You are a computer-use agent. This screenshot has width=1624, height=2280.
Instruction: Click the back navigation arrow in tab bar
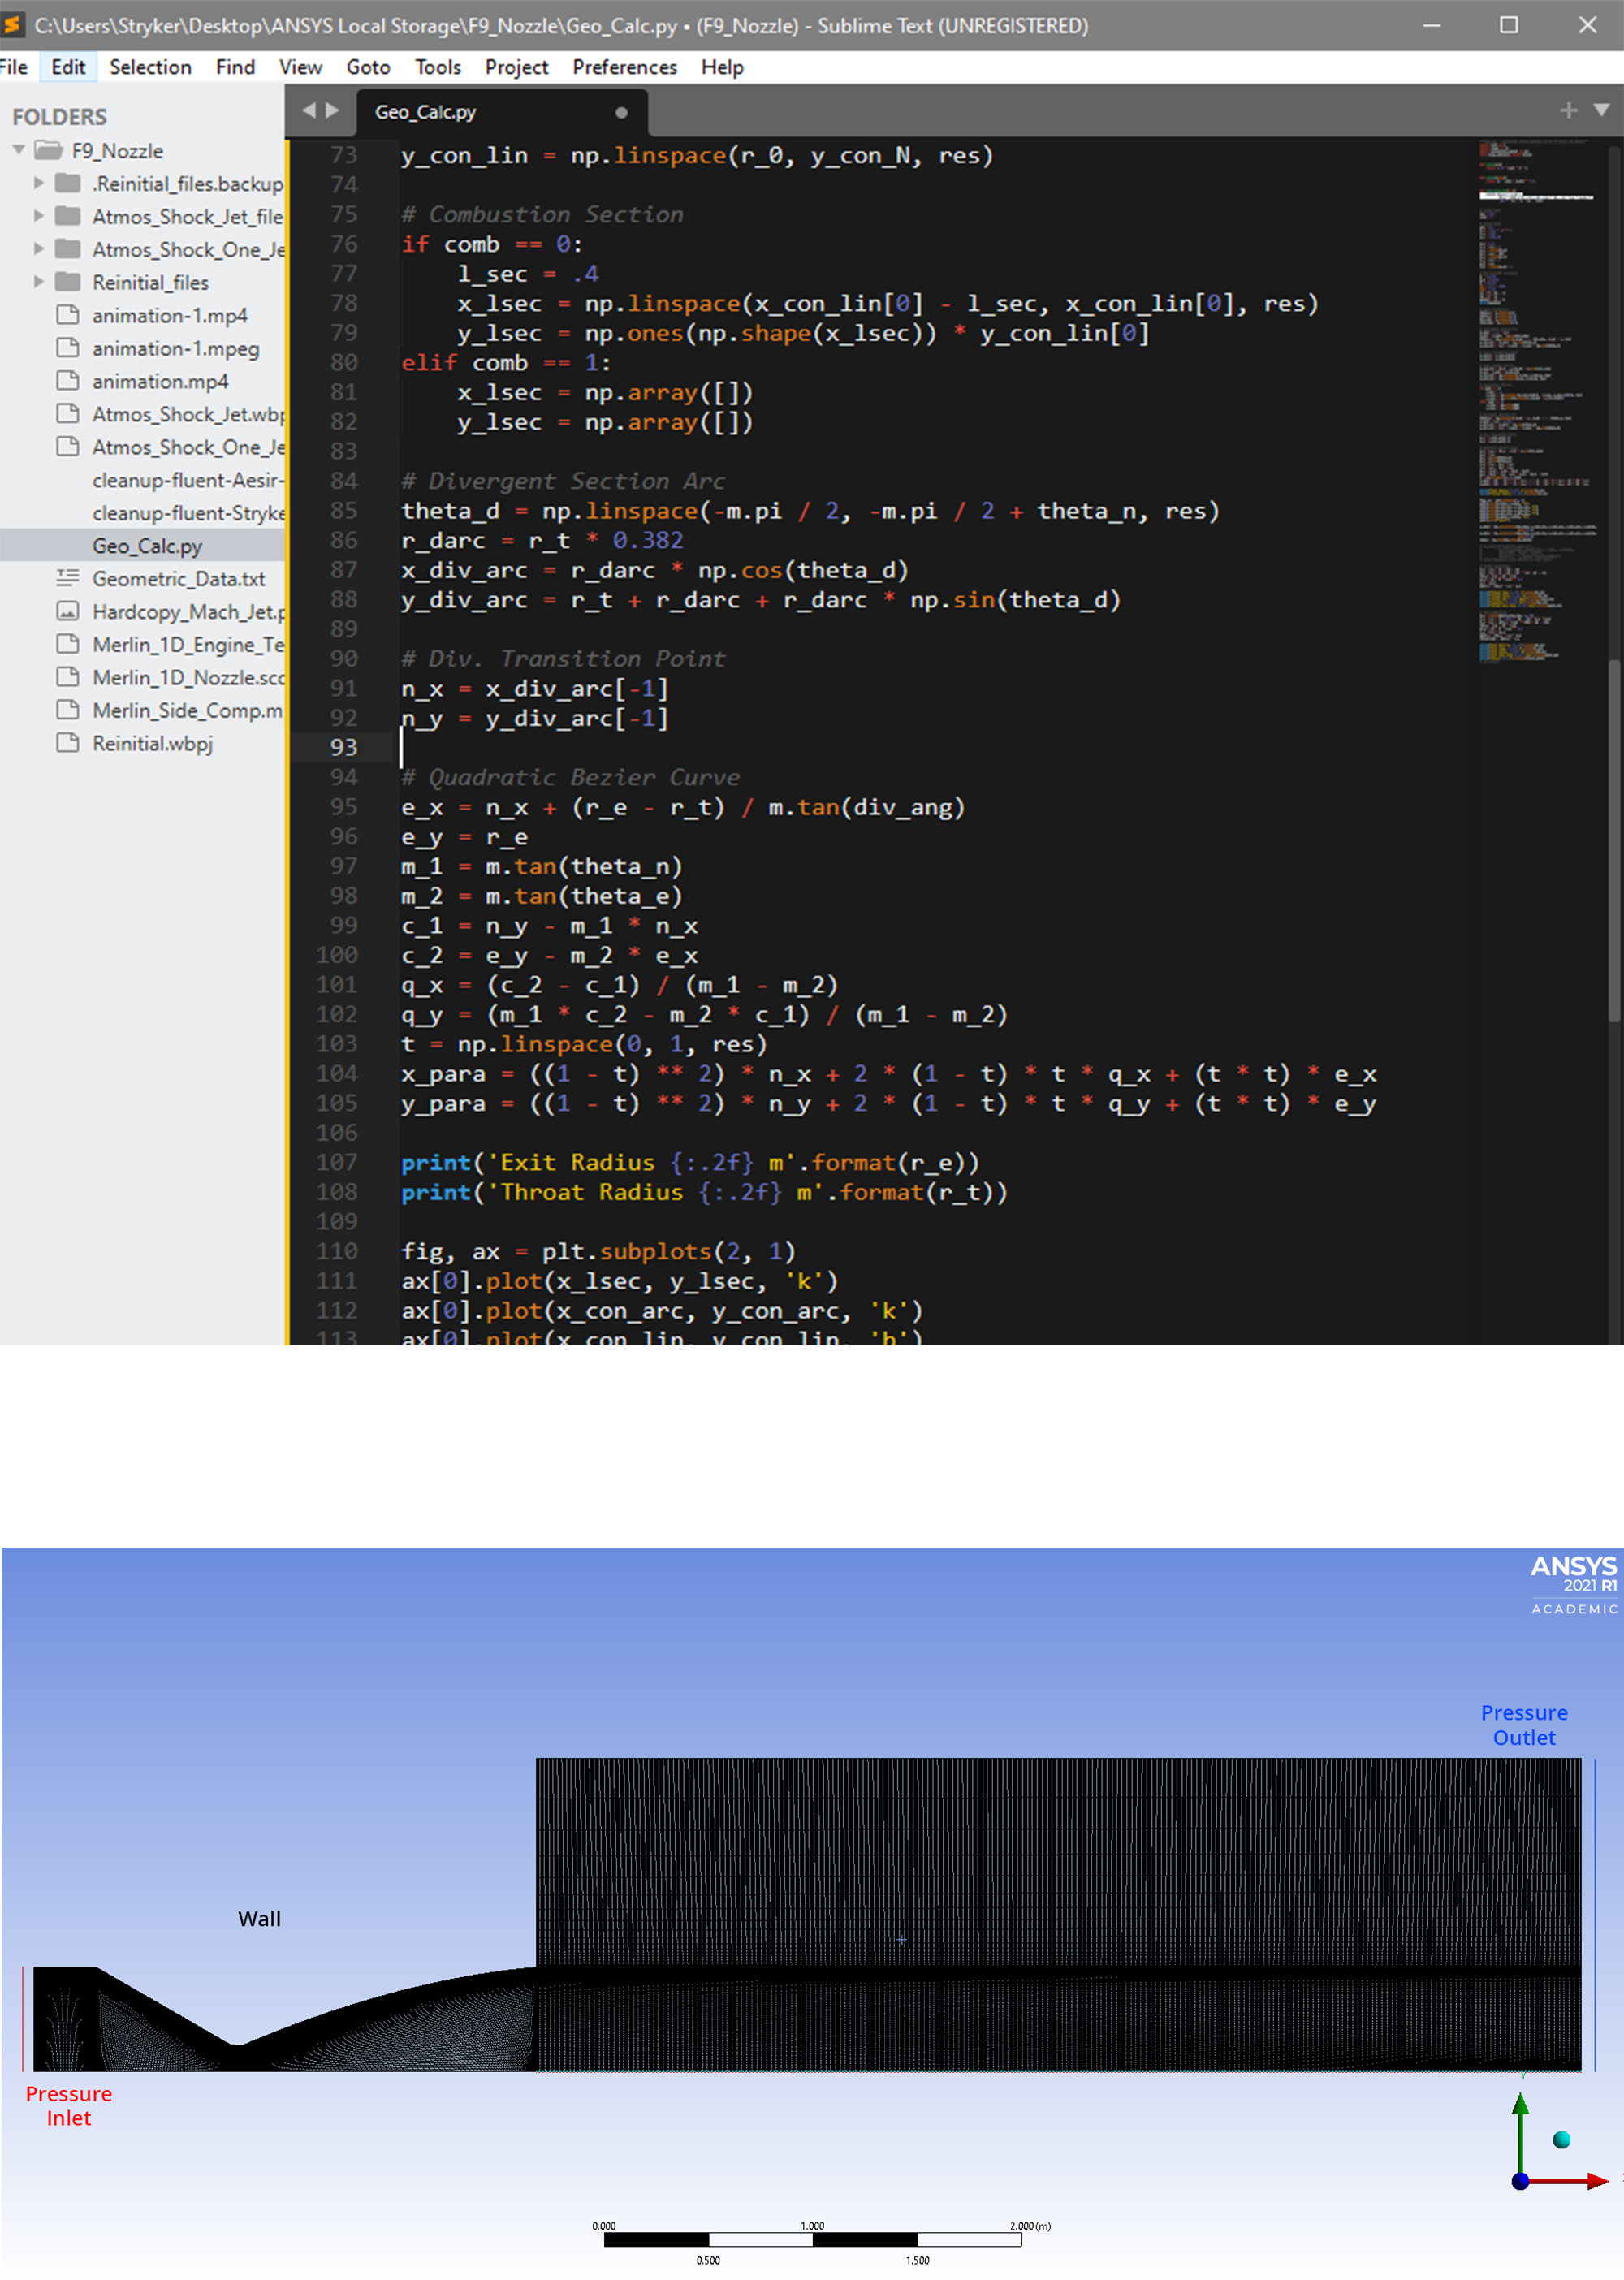click(308, 111)
